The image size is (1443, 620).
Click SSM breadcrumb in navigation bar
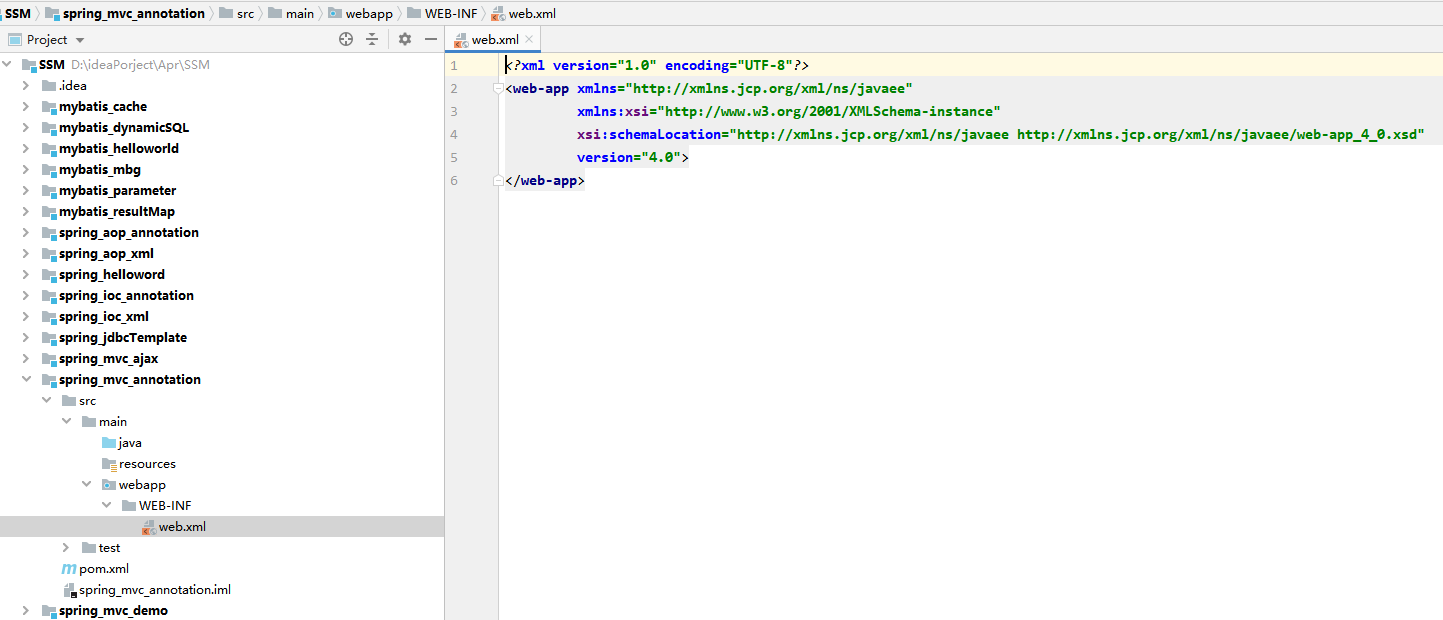[18, 13]
